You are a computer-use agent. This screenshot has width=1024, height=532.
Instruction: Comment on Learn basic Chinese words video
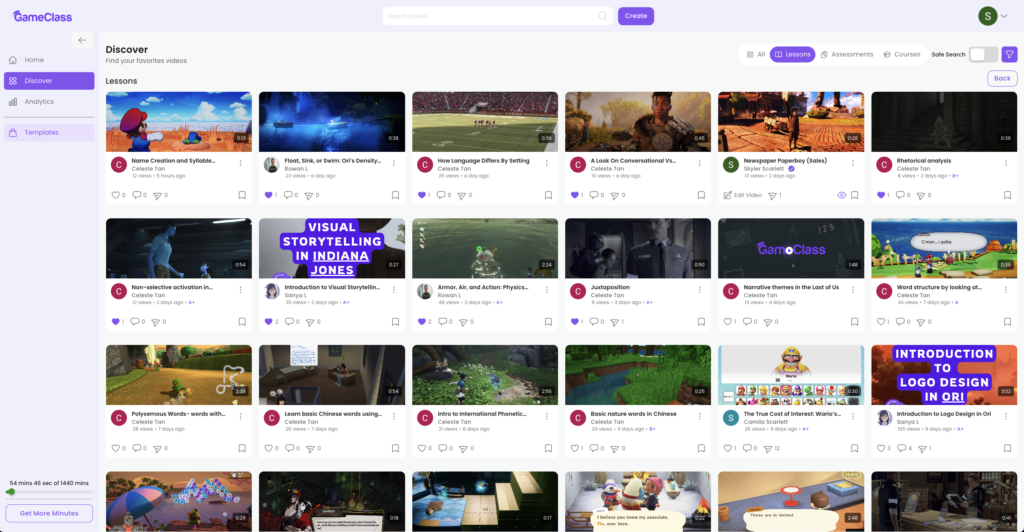[288, 448]
